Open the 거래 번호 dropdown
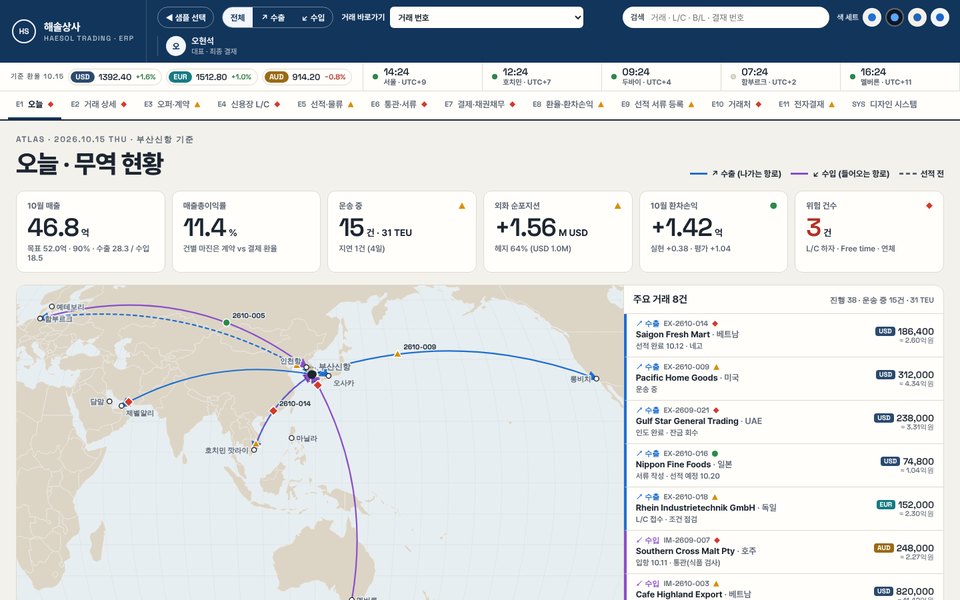 487,18
